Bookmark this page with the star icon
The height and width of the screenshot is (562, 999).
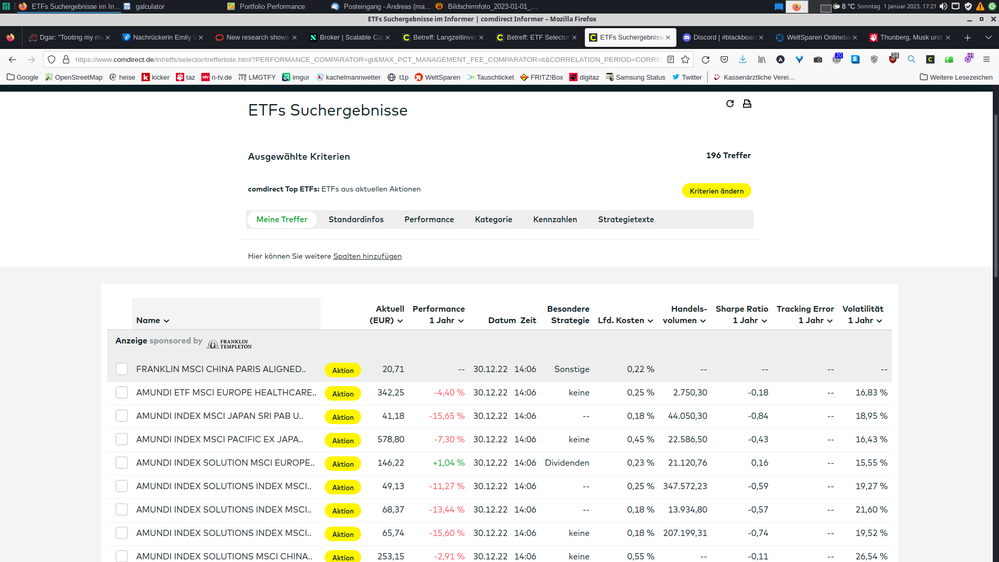coord(685,59)
